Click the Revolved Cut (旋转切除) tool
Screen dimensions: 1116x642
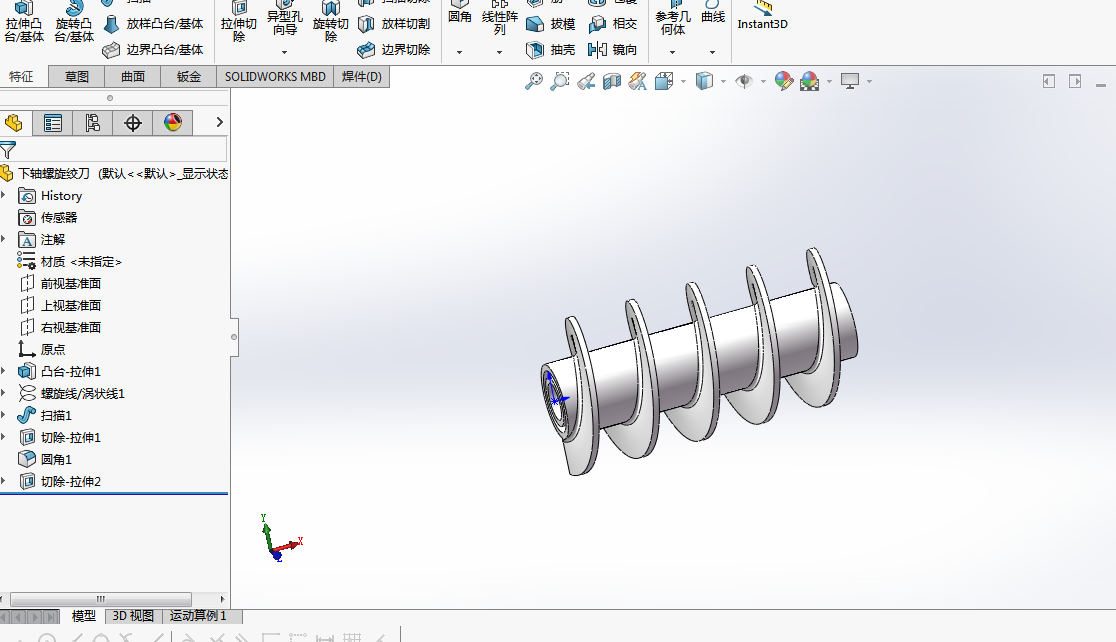tap(330, 23)
